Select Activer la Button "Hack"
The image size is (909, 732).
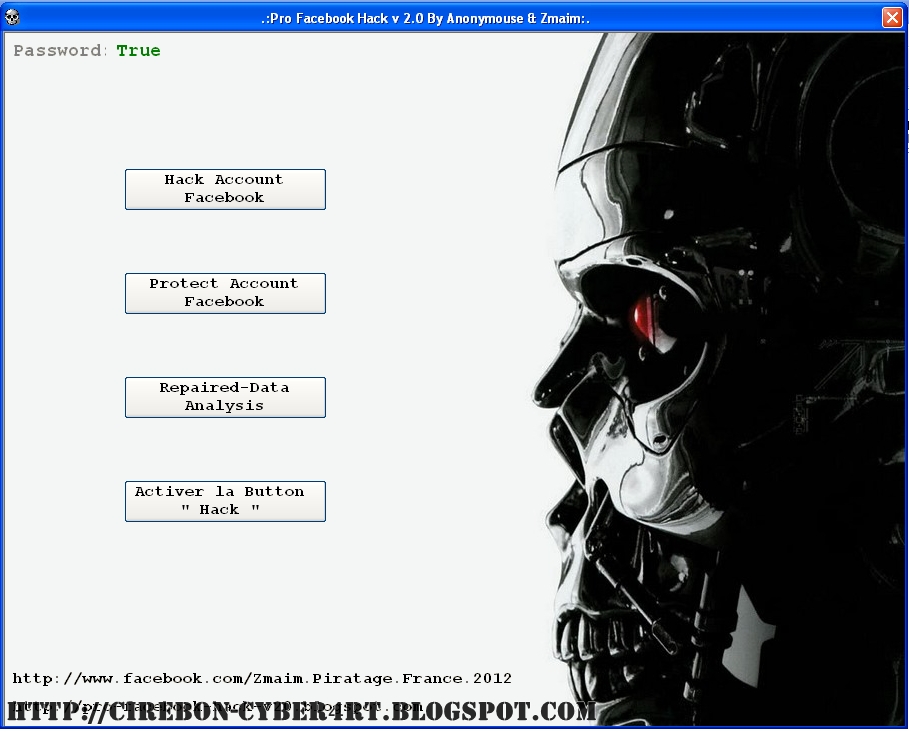(225, 501)
